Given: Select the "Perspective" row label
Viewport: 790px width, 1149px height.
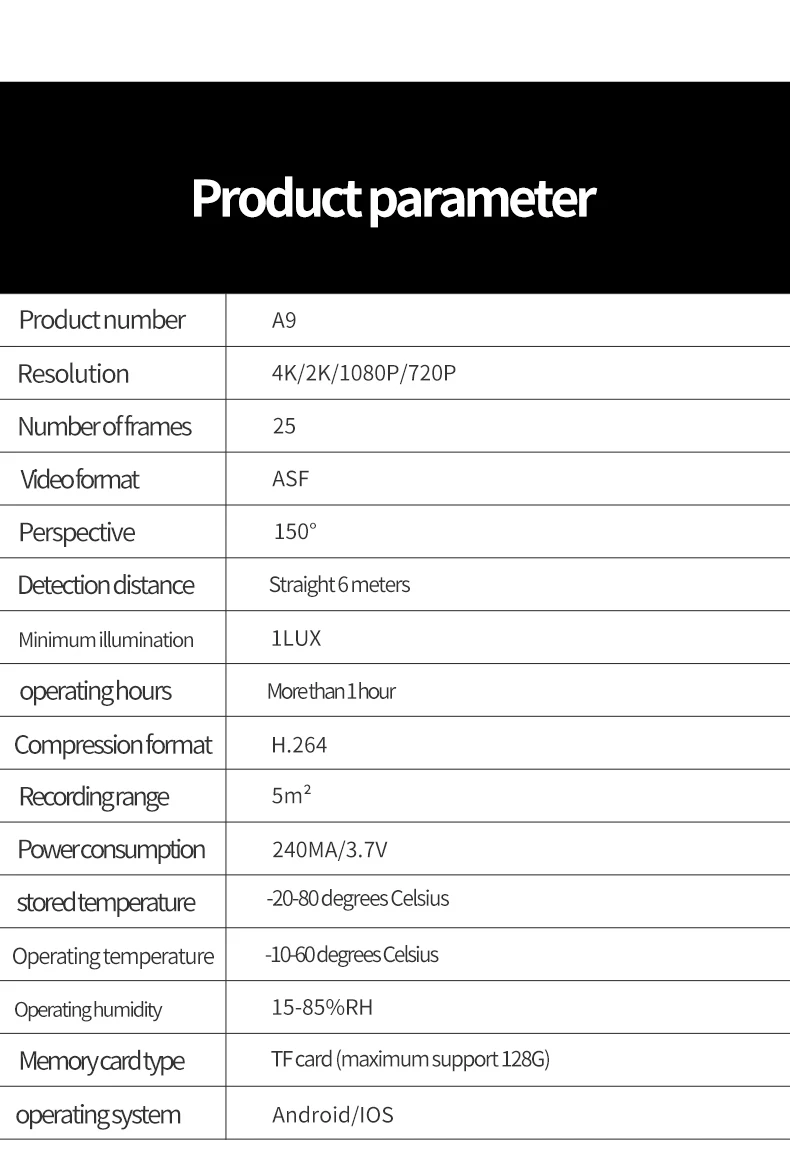Looking at the screenshot, I should click(76, 532).
